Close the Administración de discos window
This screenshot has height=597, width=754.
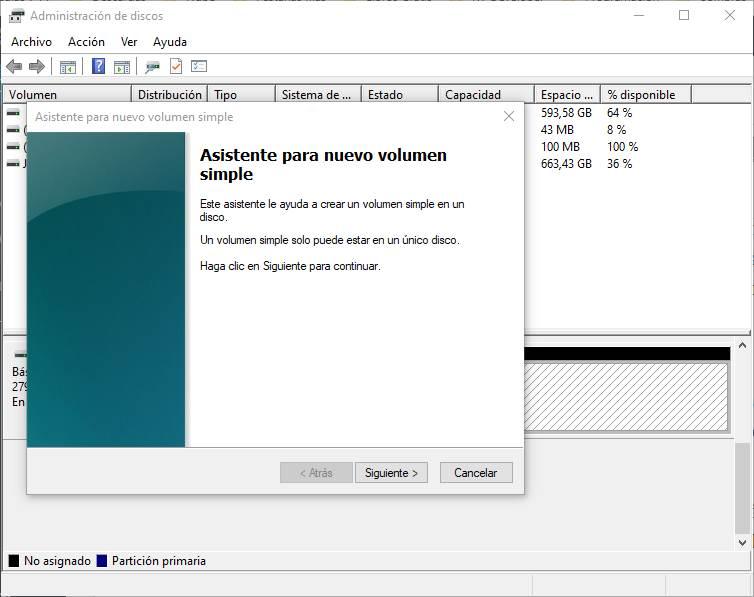coord(729,15)
